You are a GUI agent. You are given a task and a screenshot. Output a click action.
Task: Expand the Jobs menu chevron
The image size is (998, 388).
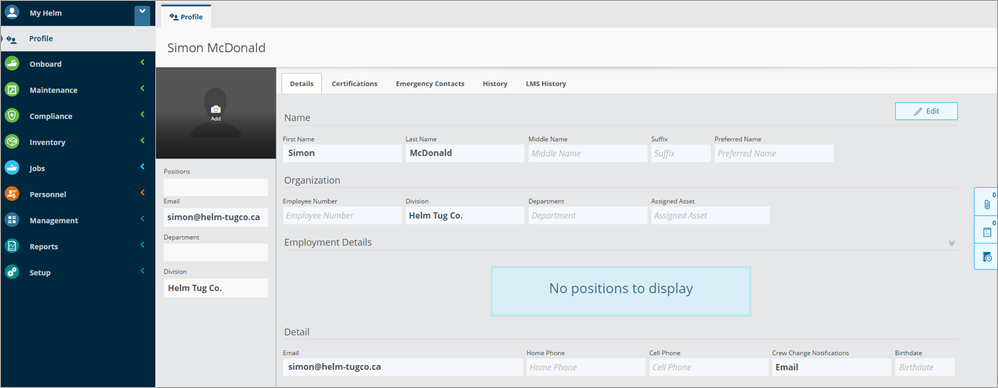pos(143,167)
